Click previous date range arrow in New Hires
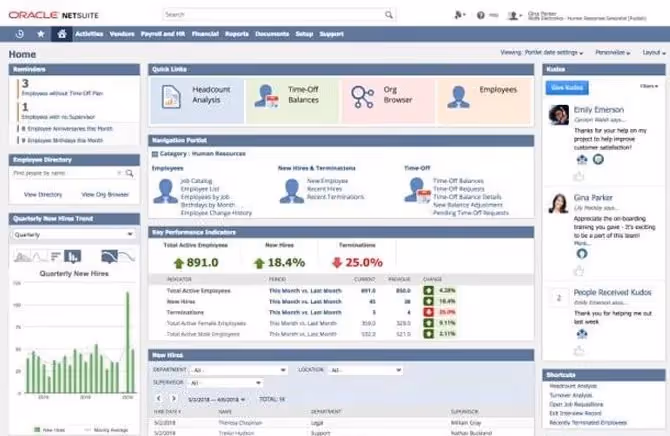Viewport: 670px width, 436px height. pyautogui.click(x=159, y=398)
